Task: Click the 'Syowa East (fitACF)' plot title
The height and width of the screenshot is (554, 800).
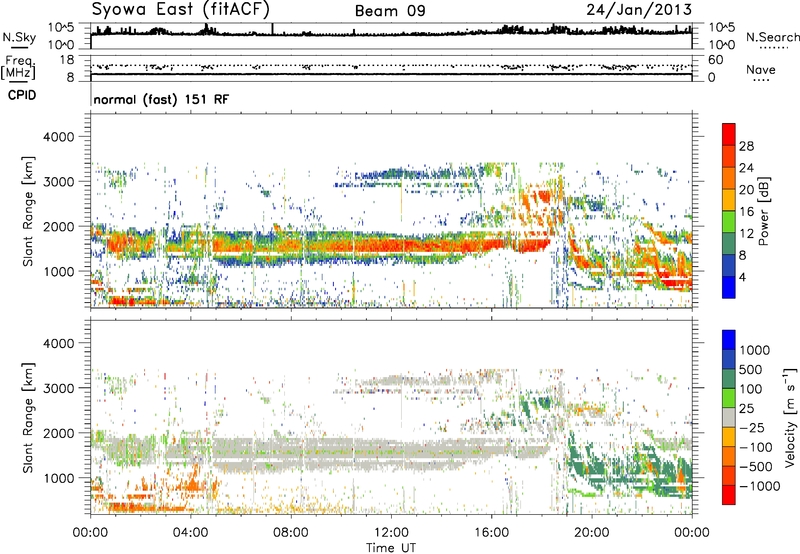Action: click(x=181, y=9)
